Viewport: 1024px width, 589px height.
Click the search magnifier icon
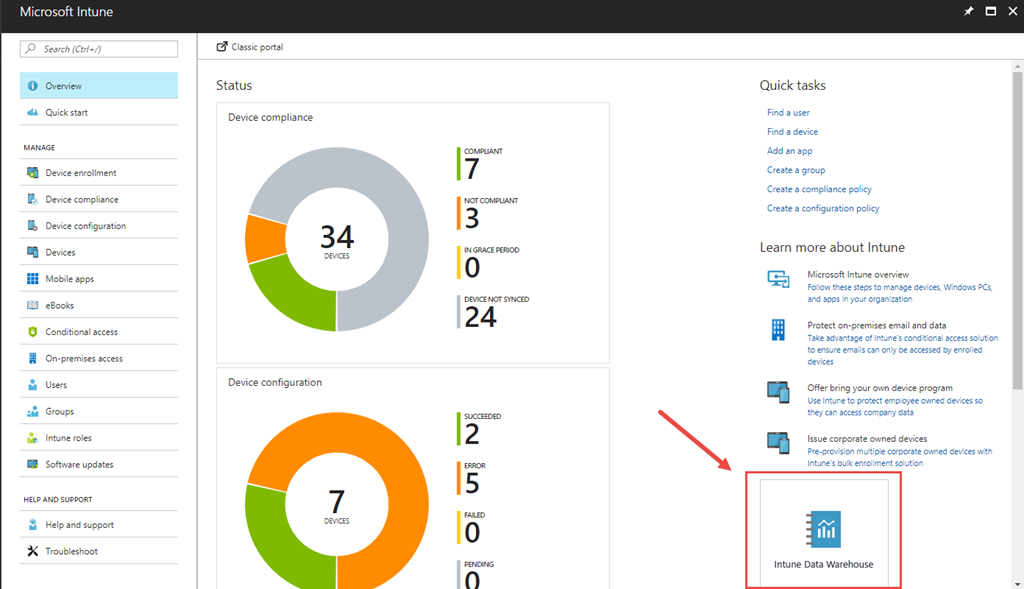click(x=31, y=48)
